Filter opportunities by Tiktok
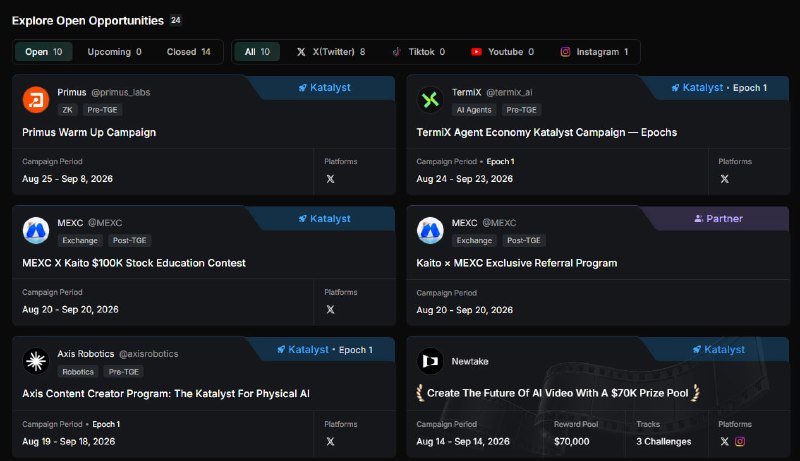 coord(418,52)
